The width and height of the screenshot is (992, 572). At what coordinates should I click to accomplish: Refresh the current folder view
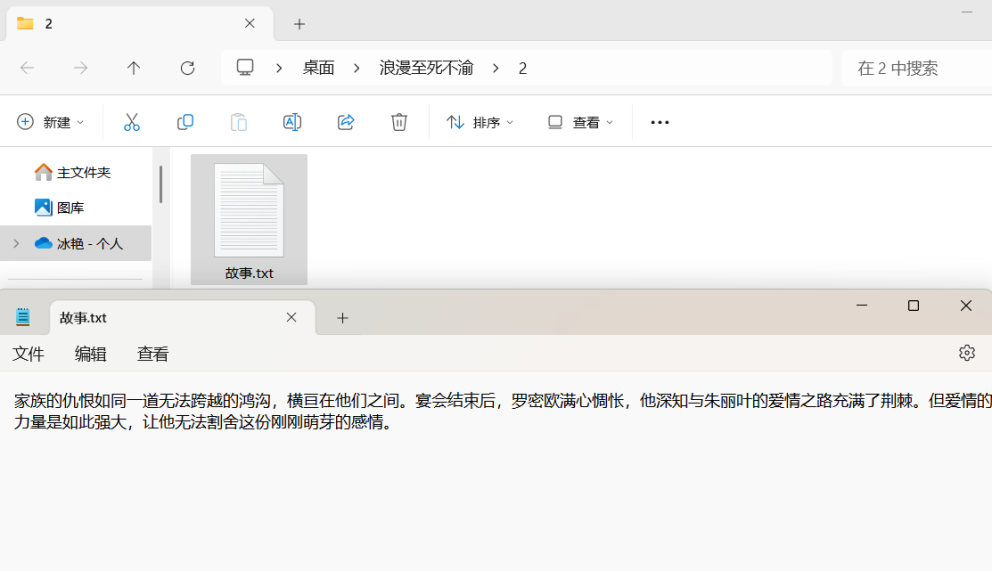187,68
